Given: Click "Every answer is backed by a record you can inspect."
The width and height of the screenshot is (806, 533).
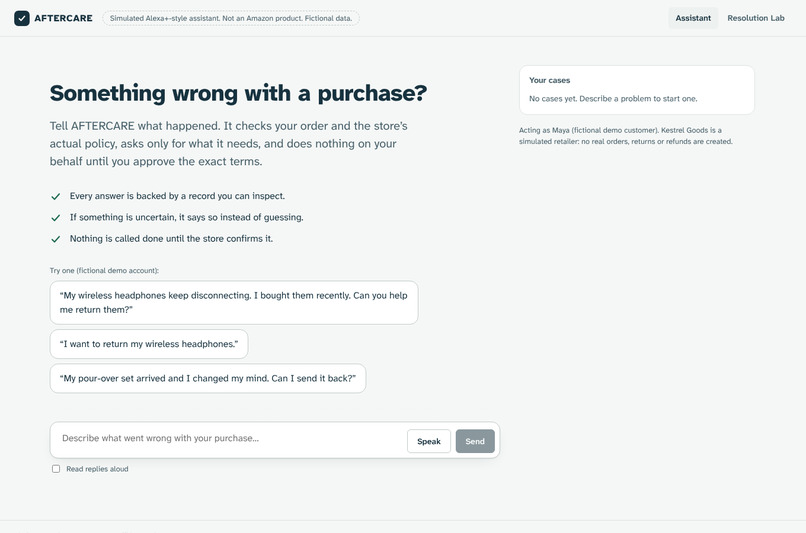Looking at the screenshot, I should (177, 196).
